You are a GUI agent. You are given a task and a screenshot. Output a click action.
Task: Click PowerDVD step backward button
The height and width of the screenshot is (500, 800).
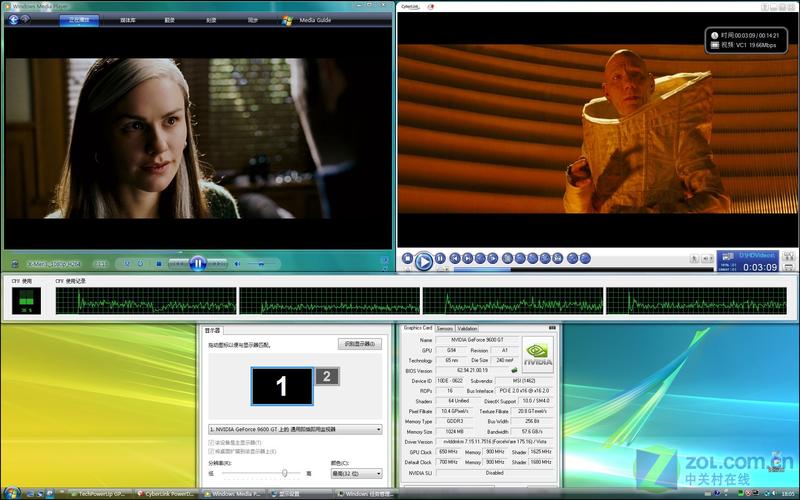(480, 258)
